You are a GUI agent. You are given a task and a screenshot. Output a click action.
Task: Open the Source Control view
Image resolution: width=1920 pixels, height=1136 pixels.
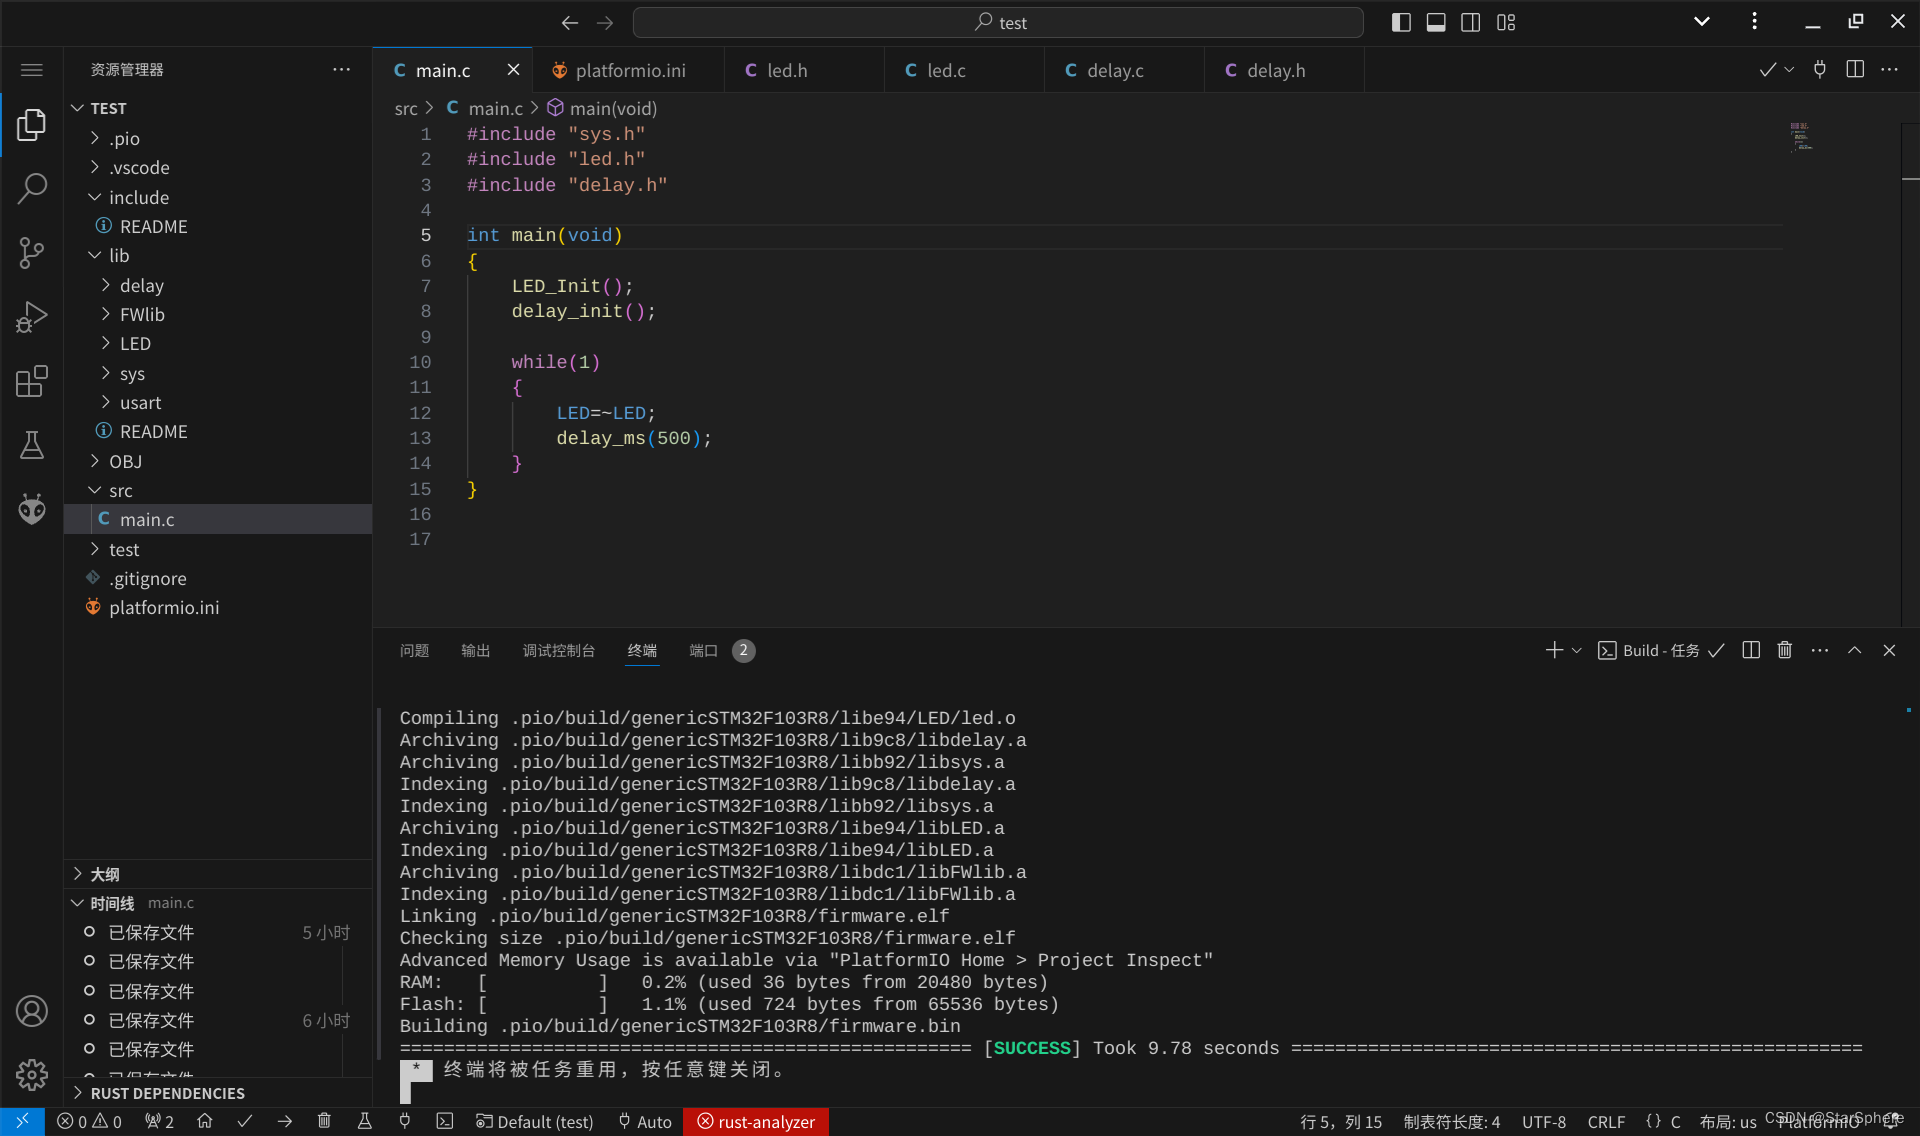[x=32, y=252]
